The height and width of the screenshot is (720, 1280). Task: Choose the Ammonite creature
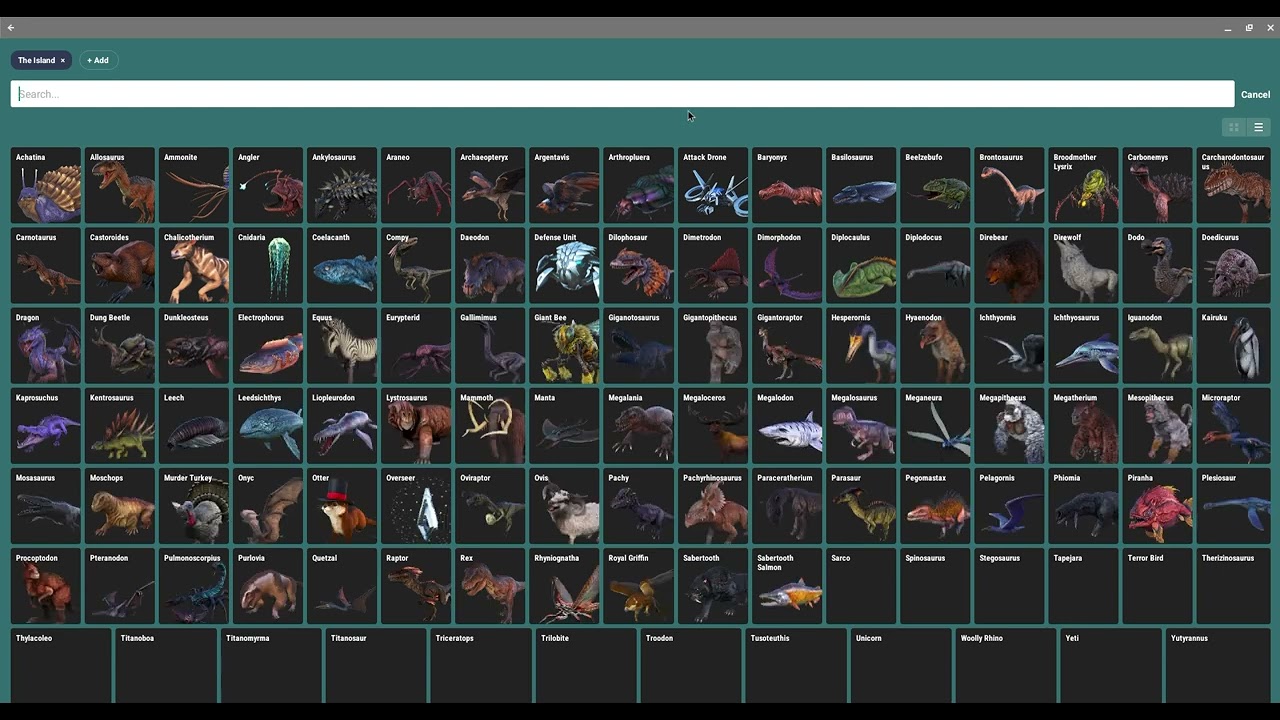coord(194,185)
